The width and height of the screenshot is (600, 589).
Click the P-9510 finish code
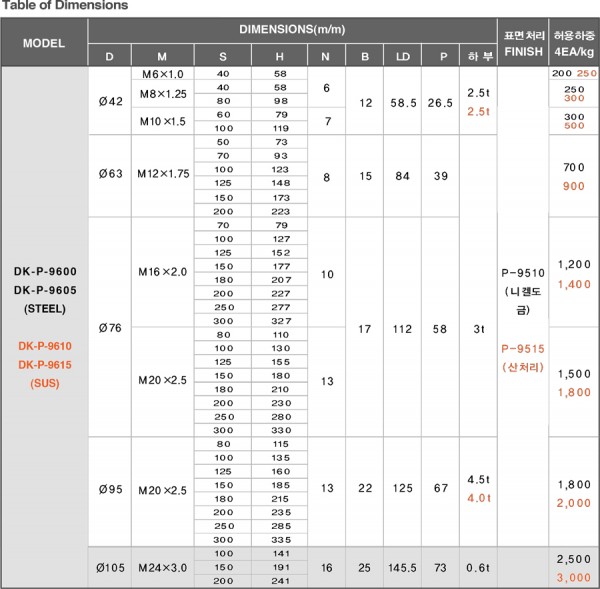tap(525, 271)
